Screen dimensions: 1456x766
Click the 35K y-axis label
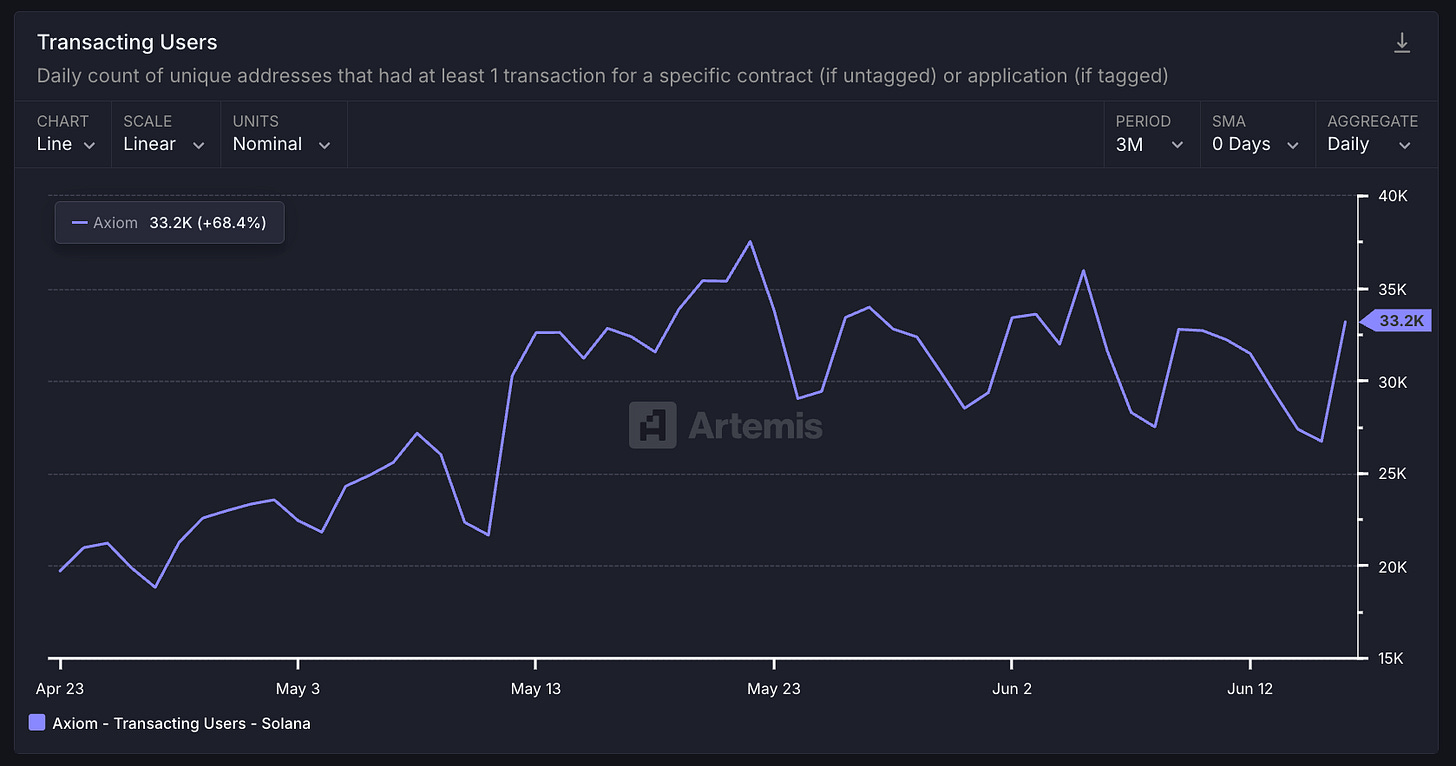coord(1392,290)
